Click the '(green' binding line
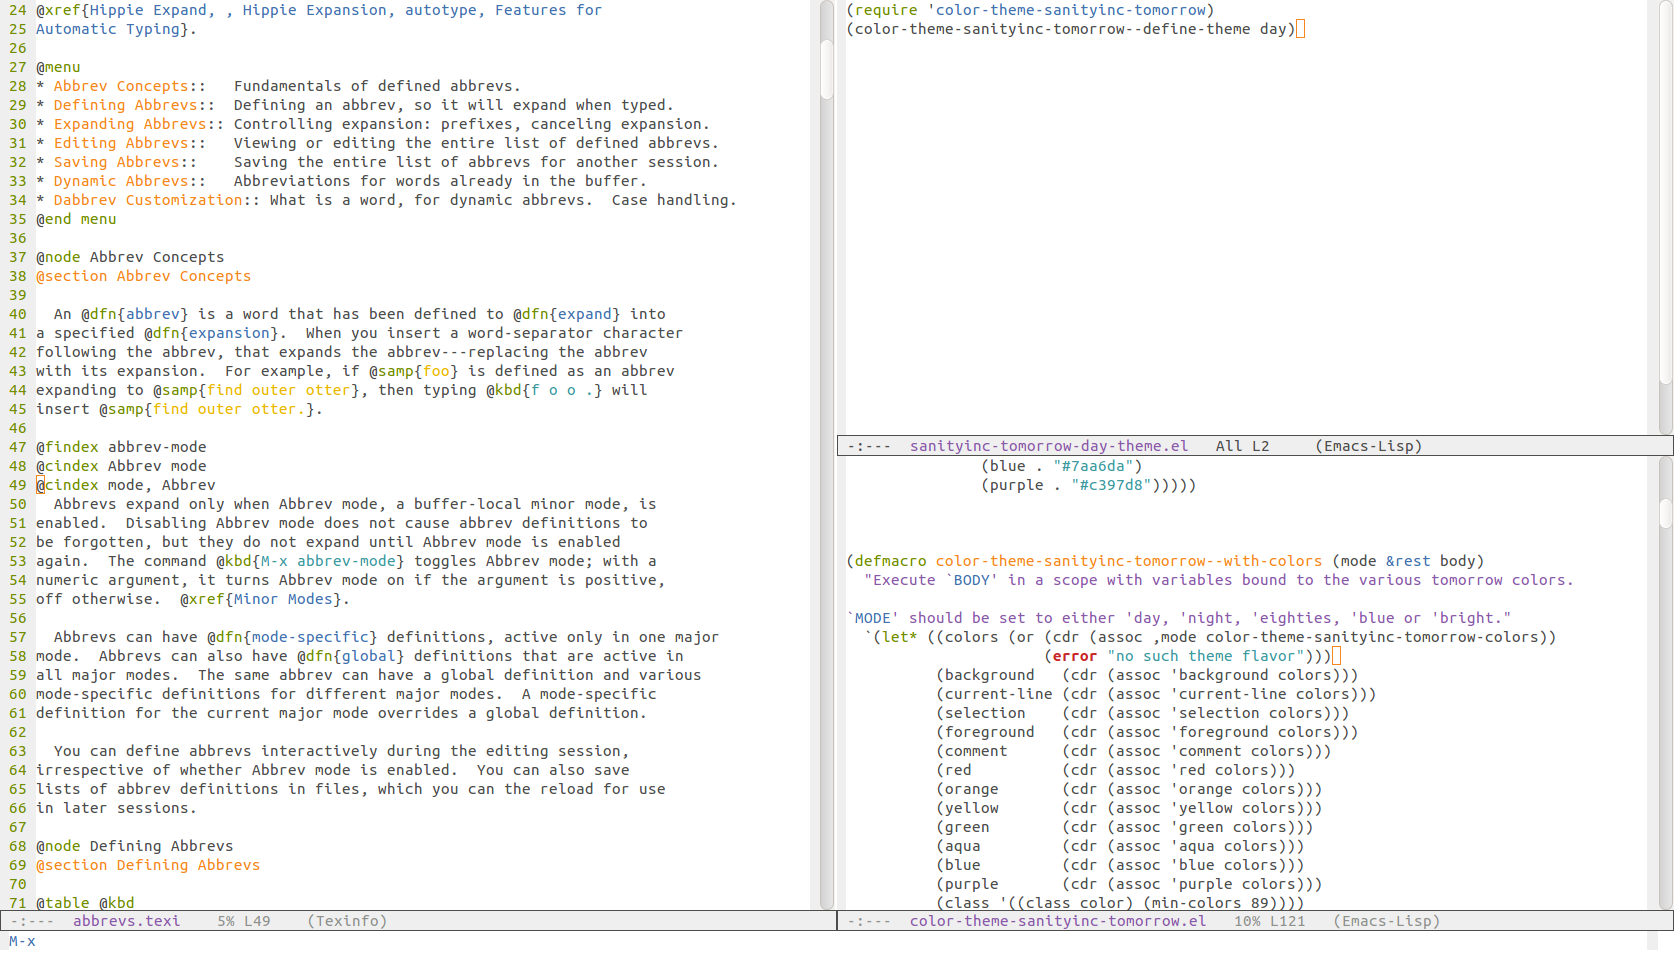The image size is (1680, 963). coord(1125,827)
